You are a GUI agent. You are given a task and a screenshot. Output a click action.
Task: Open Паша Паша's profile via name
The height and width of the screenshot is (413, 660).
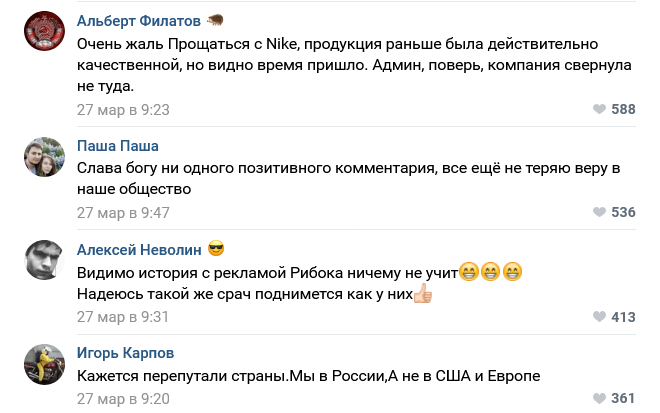[118, 145]
